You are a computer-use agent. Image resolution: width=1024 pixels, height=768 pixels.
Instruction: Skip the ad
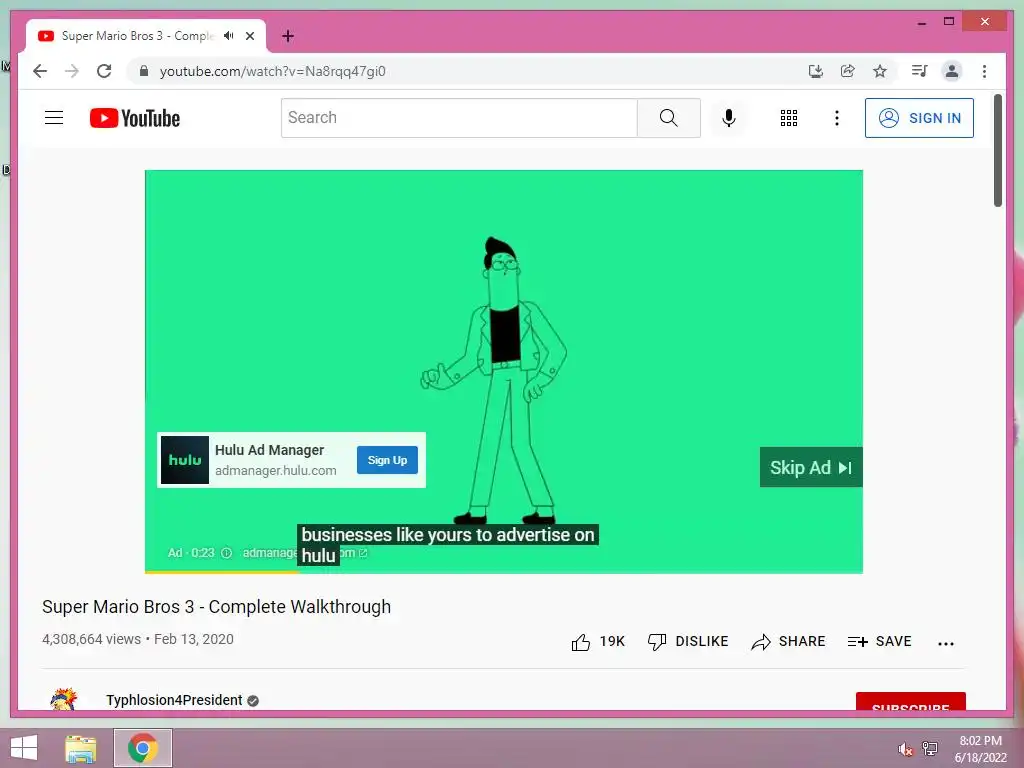point(810,468)
